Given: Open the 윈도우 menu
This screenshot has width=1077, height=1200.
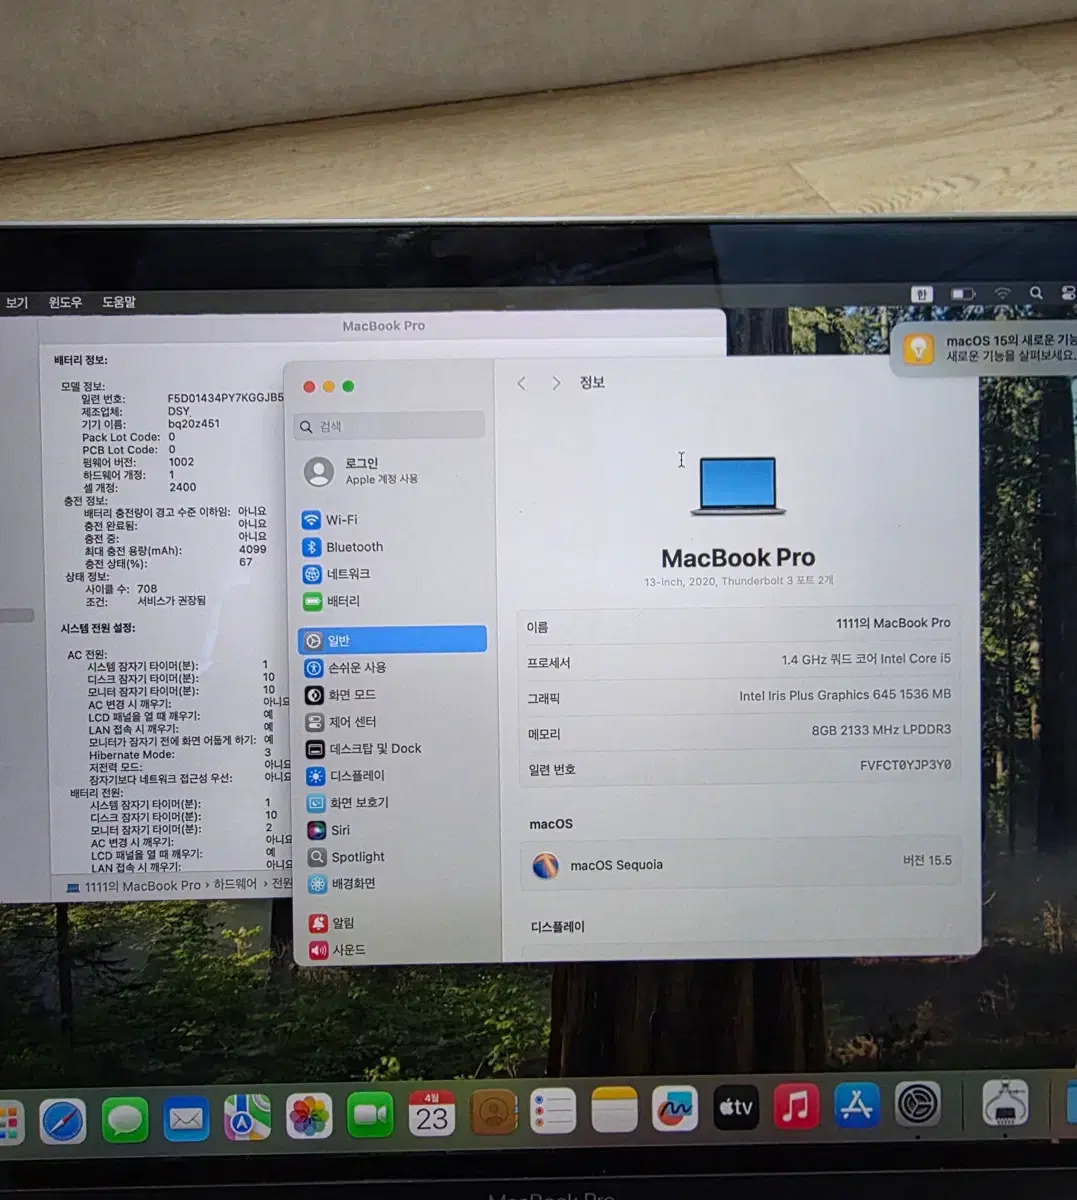Looking at the screenshot, I should (x=65, y=302).
